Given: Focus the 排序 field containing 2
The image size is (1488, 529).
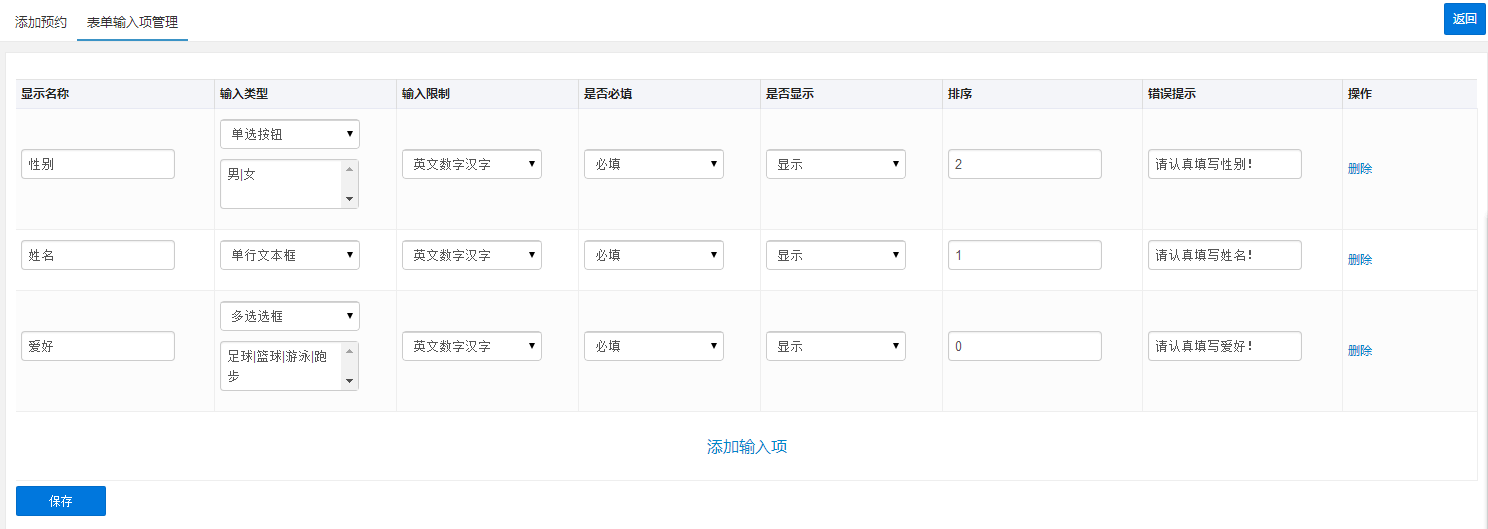Looking at the screenshot, I should click(1025, 164).
